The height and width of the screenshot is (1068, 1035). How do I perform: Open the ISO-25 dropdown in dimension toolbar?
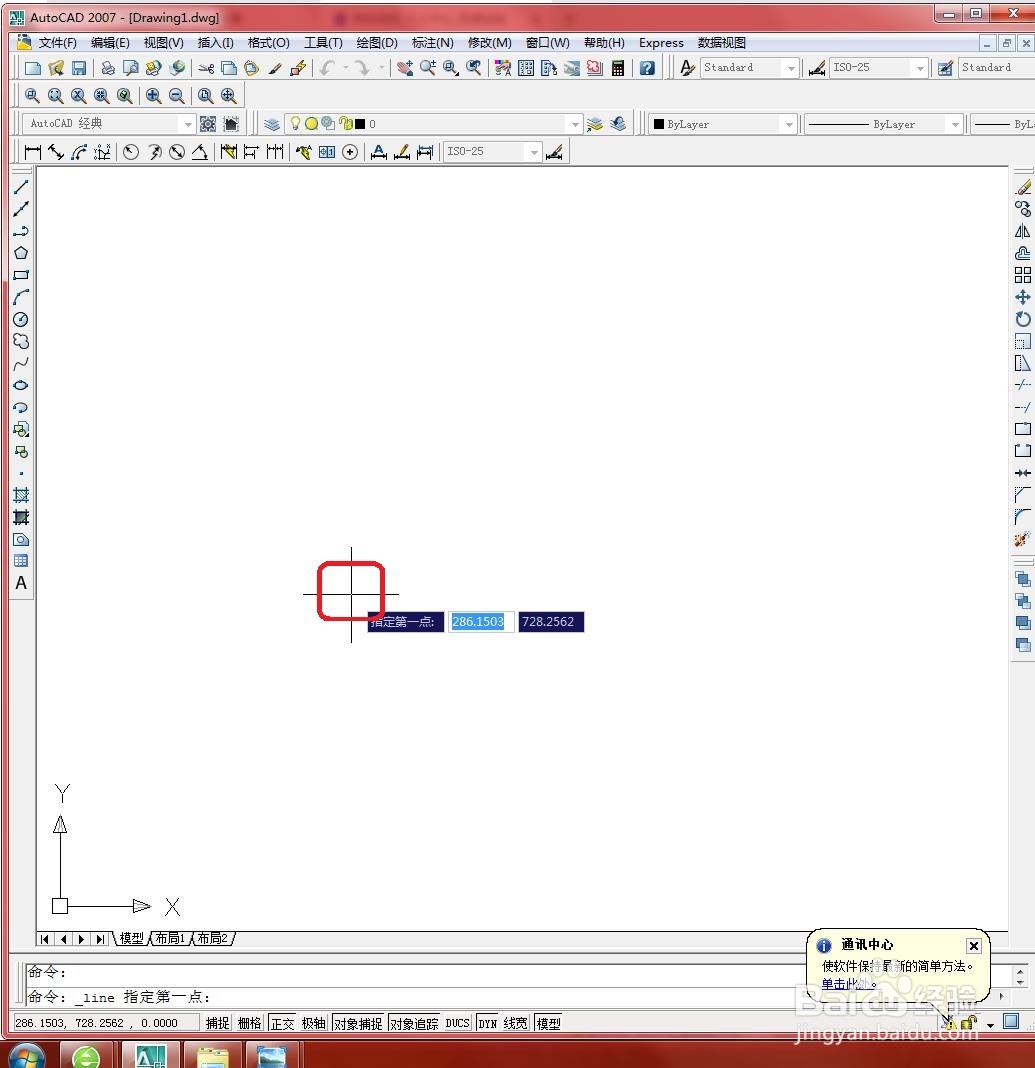click(534, 151)
